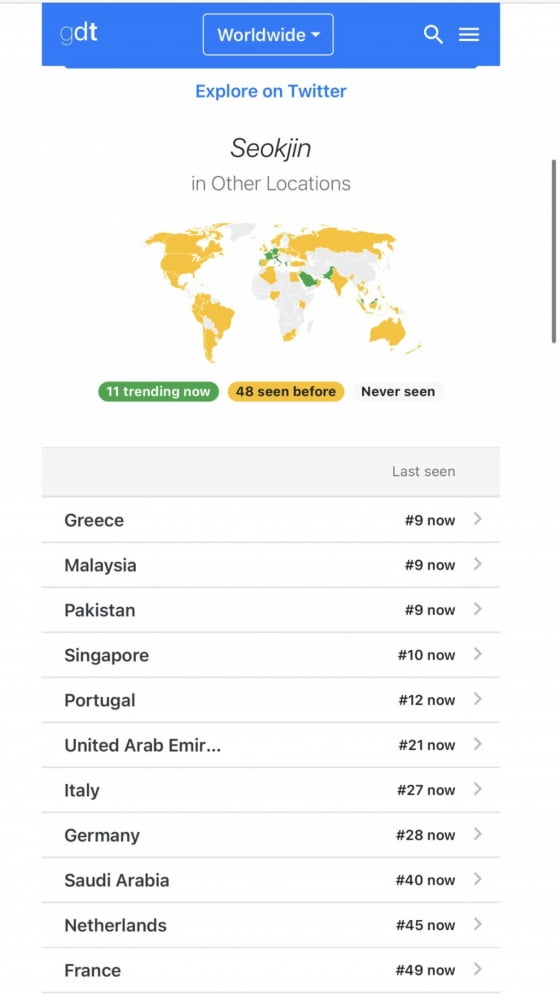This screenshot has width=560, height=995.
Task: Click the Germany row arrow
Action: click(x=477, y=834)
